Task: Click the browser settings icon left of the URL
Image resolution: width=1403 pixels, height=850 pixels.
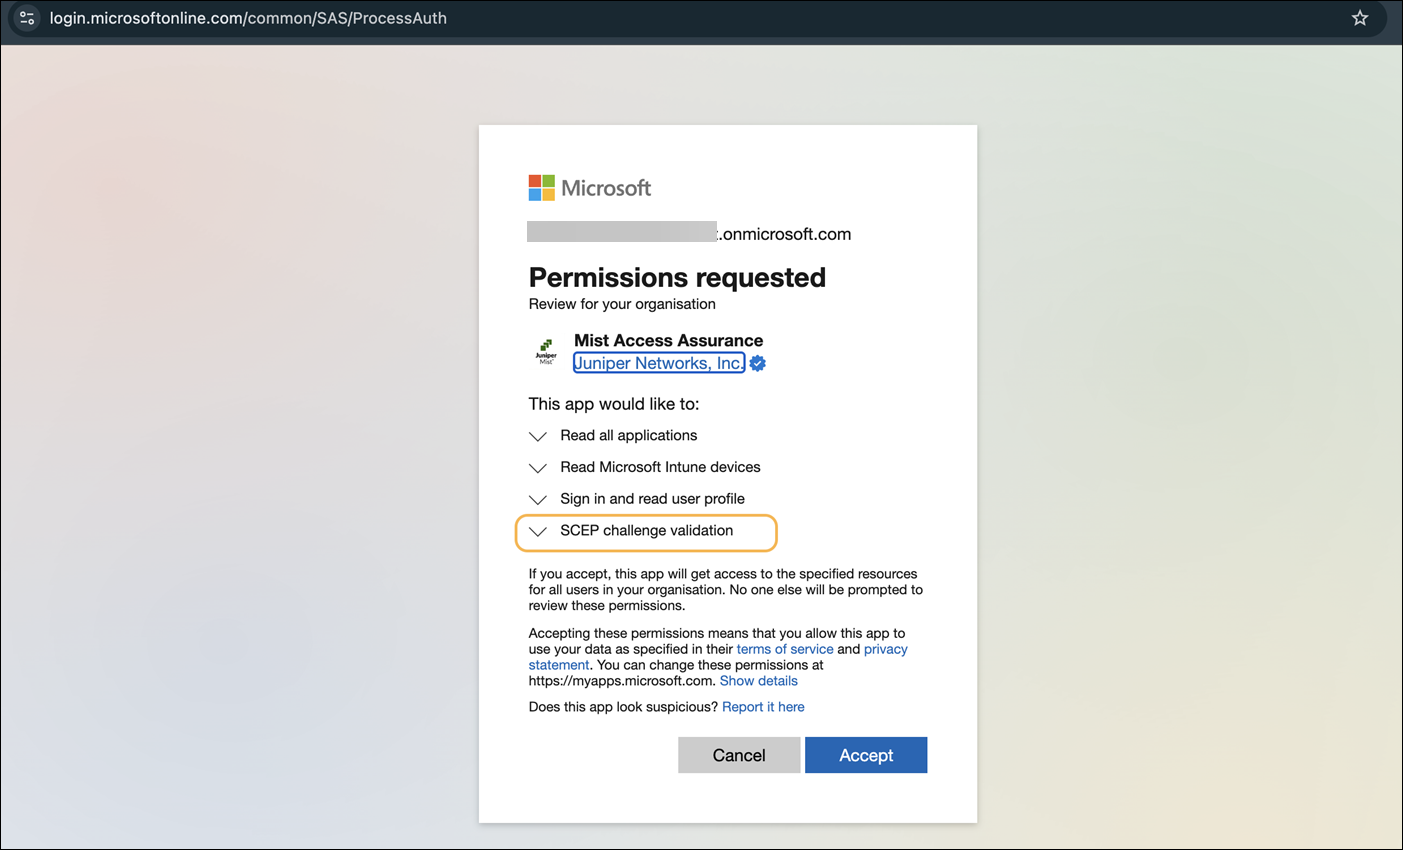Action: (x=26, y=17)
